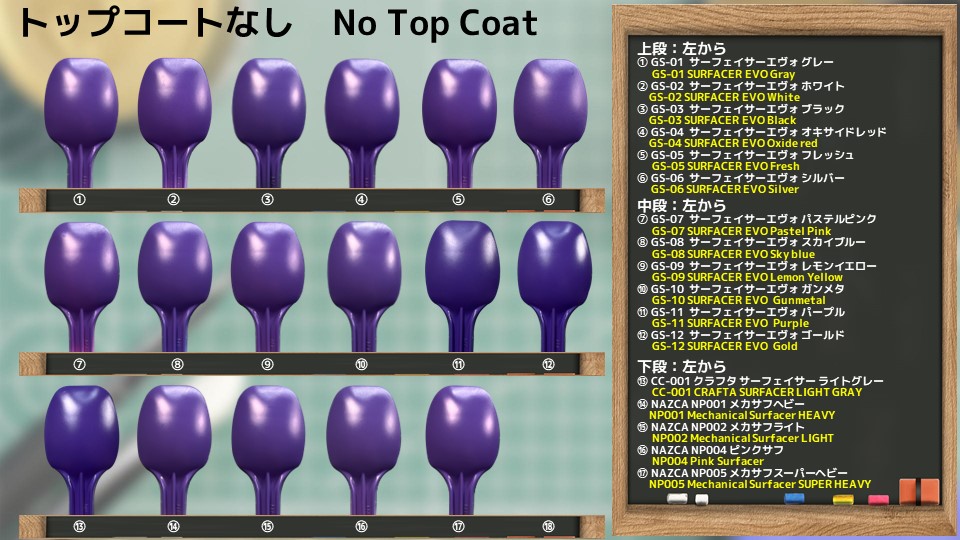Click the shelf number label ⑯

(361, 526)
